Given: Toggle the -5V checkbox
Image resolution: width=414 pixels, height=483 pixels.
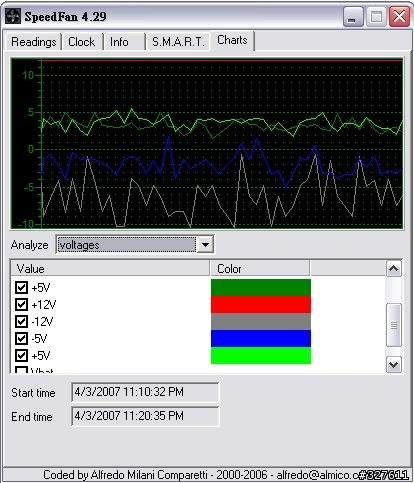Looking at the screenshot, I should [x=22, y=338].
